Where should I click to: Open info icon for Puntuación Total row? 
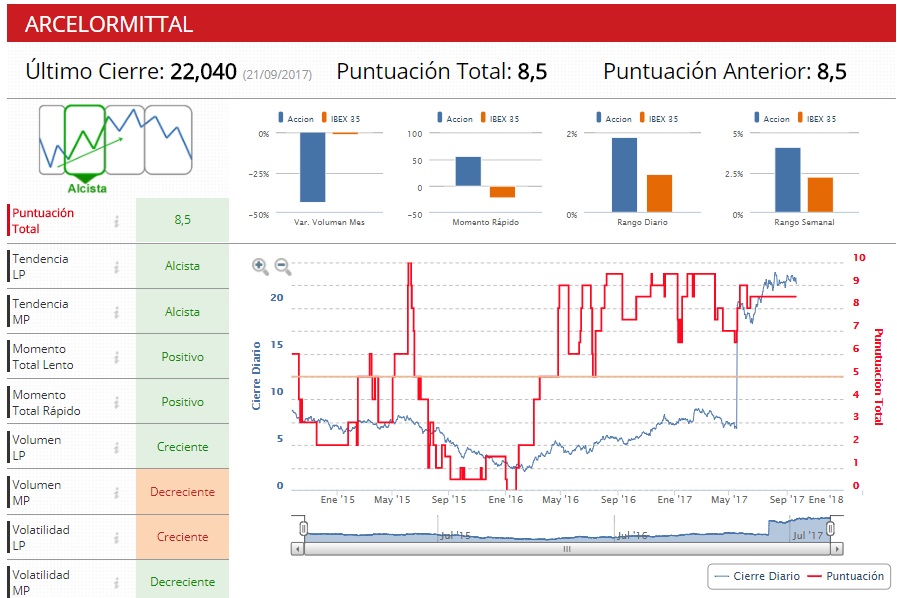pos(117,221)
